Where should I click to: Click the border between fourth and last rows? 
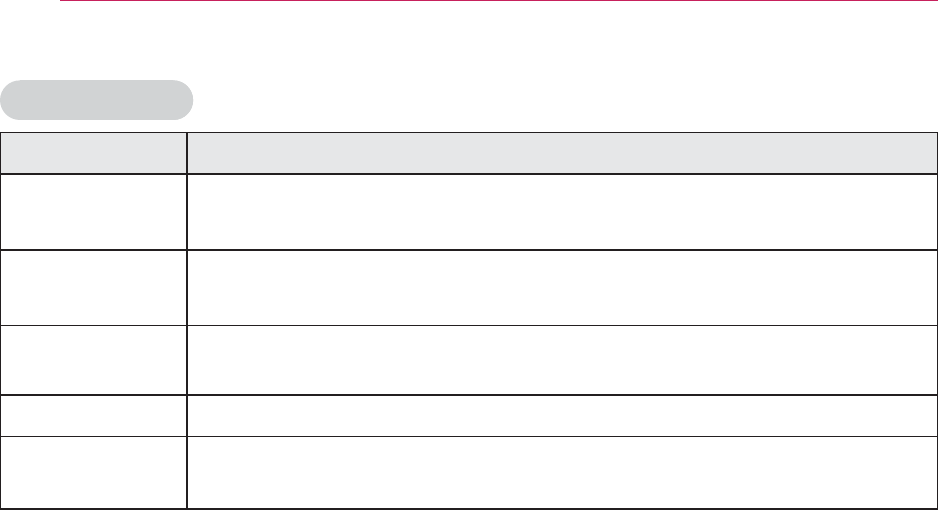pyautogui.click(x=469, y=436)
